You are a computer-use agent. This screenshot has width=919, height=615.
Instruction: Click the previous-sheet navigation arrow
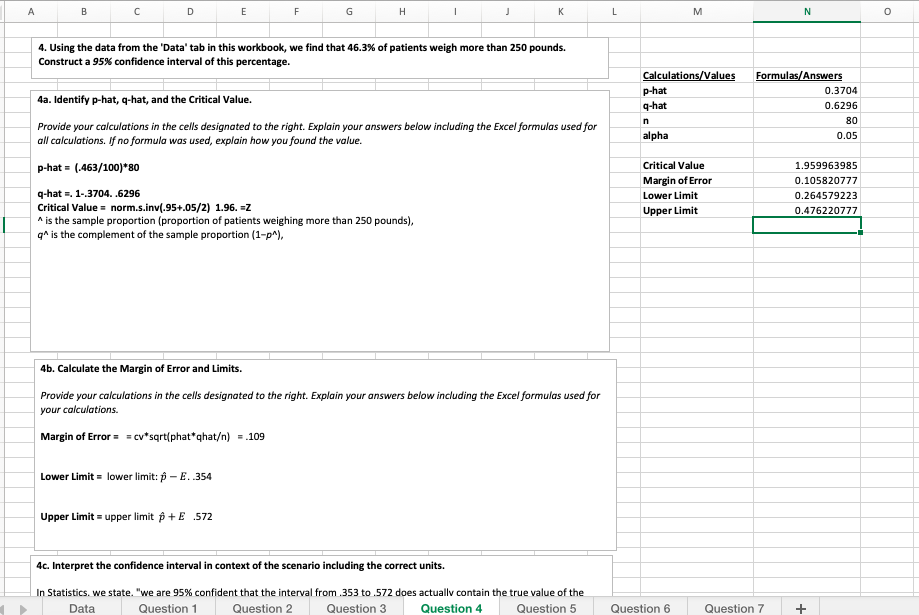pos(8,607)
